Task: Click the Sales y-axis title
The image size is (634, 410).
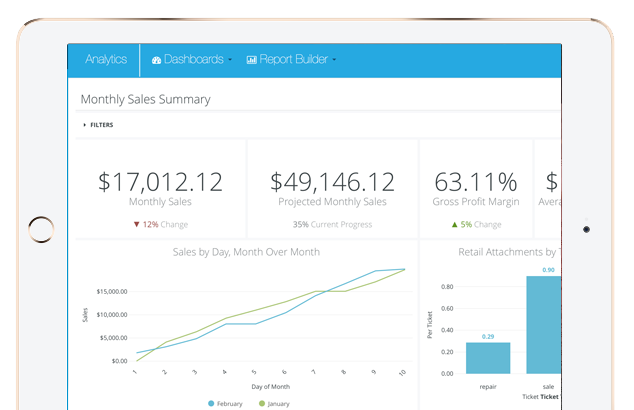Action: [x=85, y=315]
